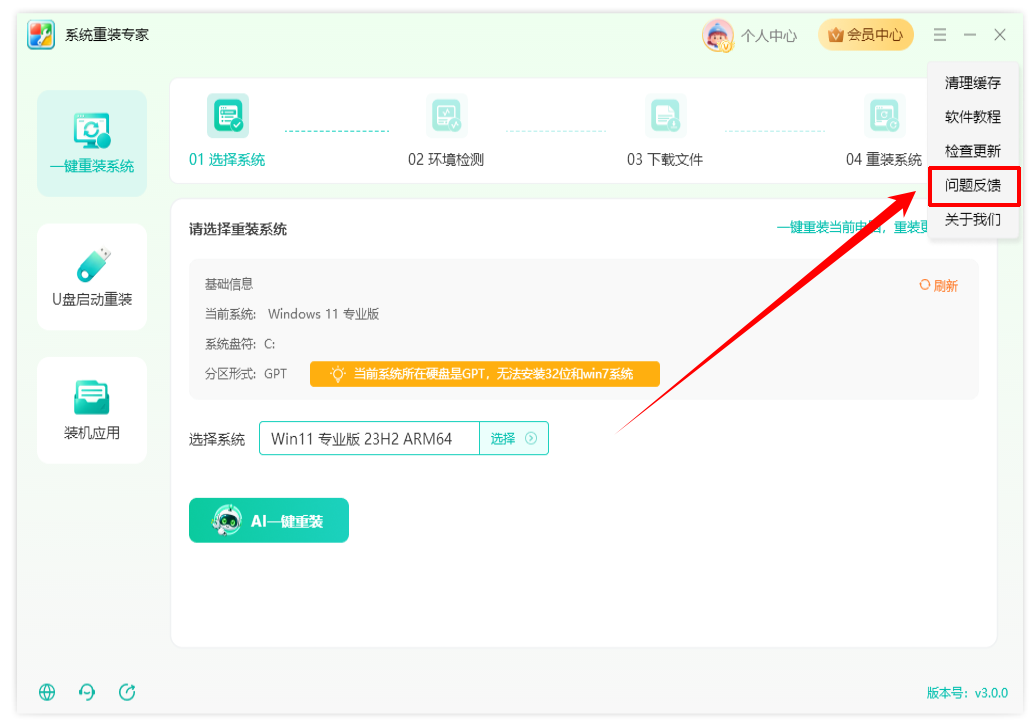This screenshot has height=724, width=1032.
Task: Choose 问题反馈 menu entry
Action: click(973, 186)
